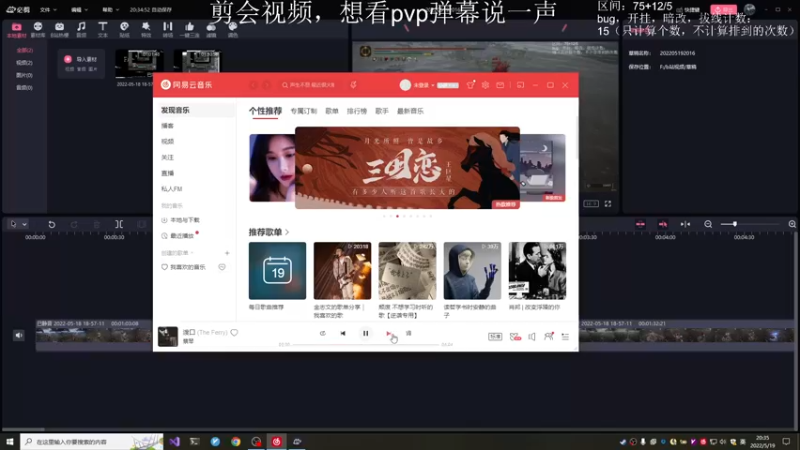Select the Exclusive Customization tab
Viewport: 800px width, 450px height.
tap(304, 111)
